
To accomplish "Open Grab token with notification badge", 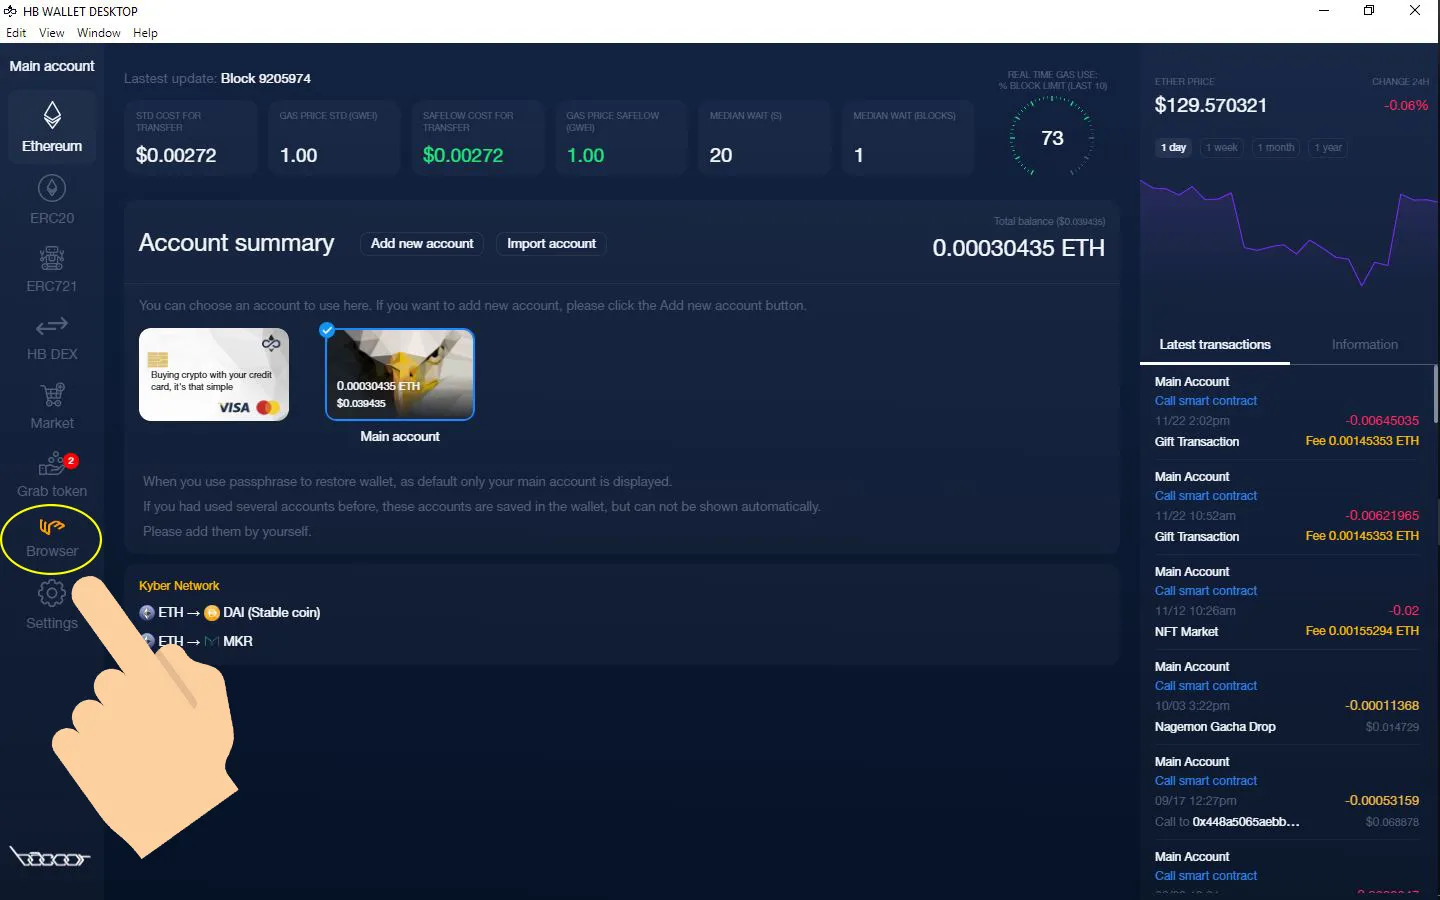I will point(51,471).
